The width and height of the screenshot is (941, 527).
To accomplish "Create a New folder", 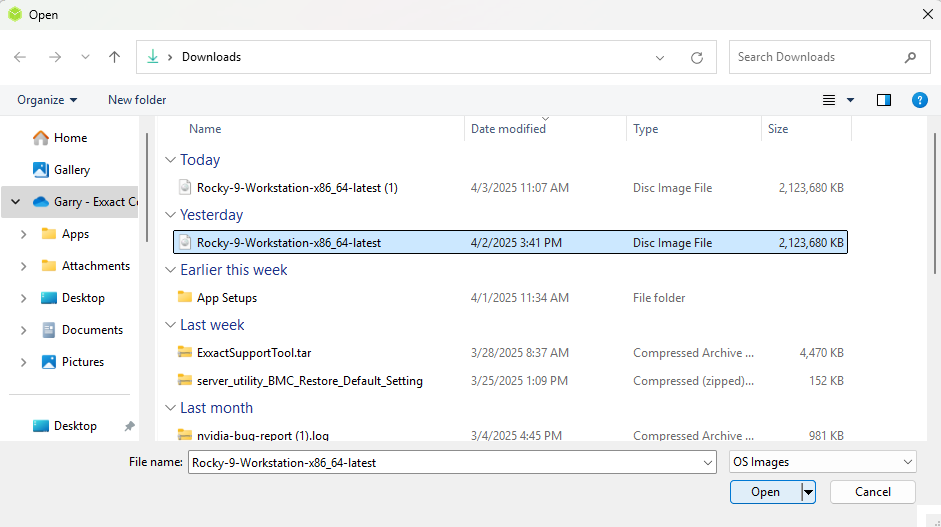I will tap(137, 100).
